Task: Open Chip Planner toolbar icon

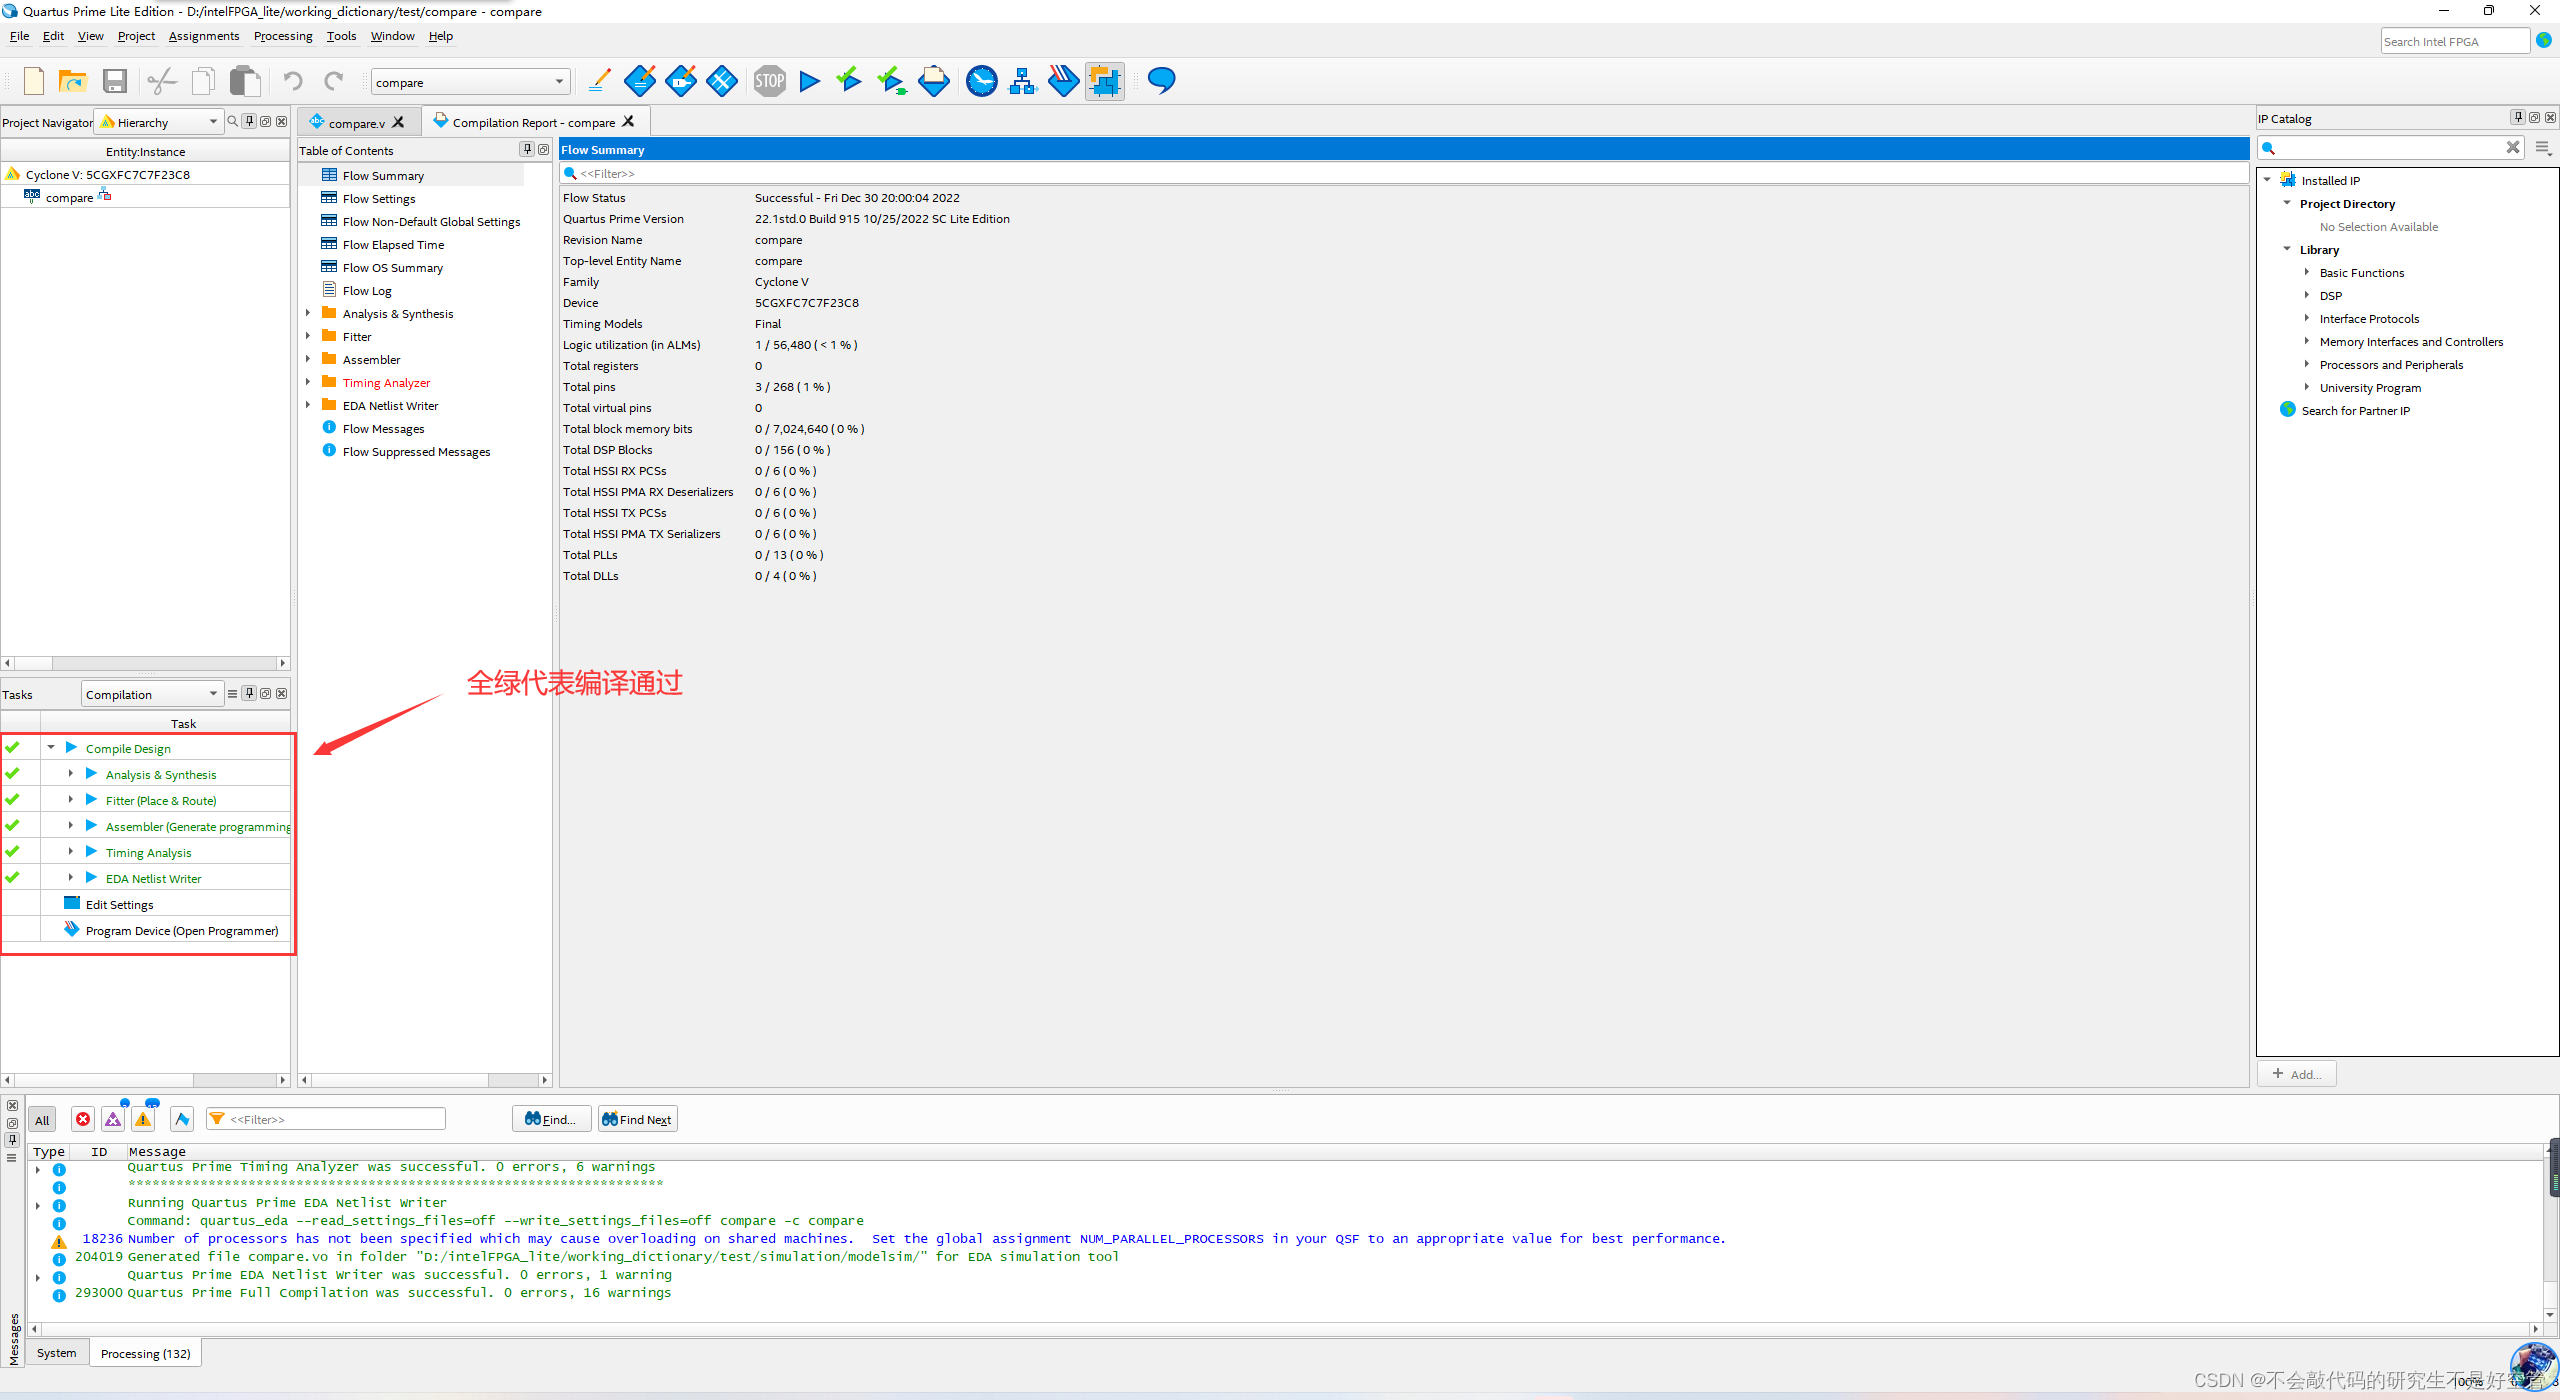Action: tap(1104, 81)
